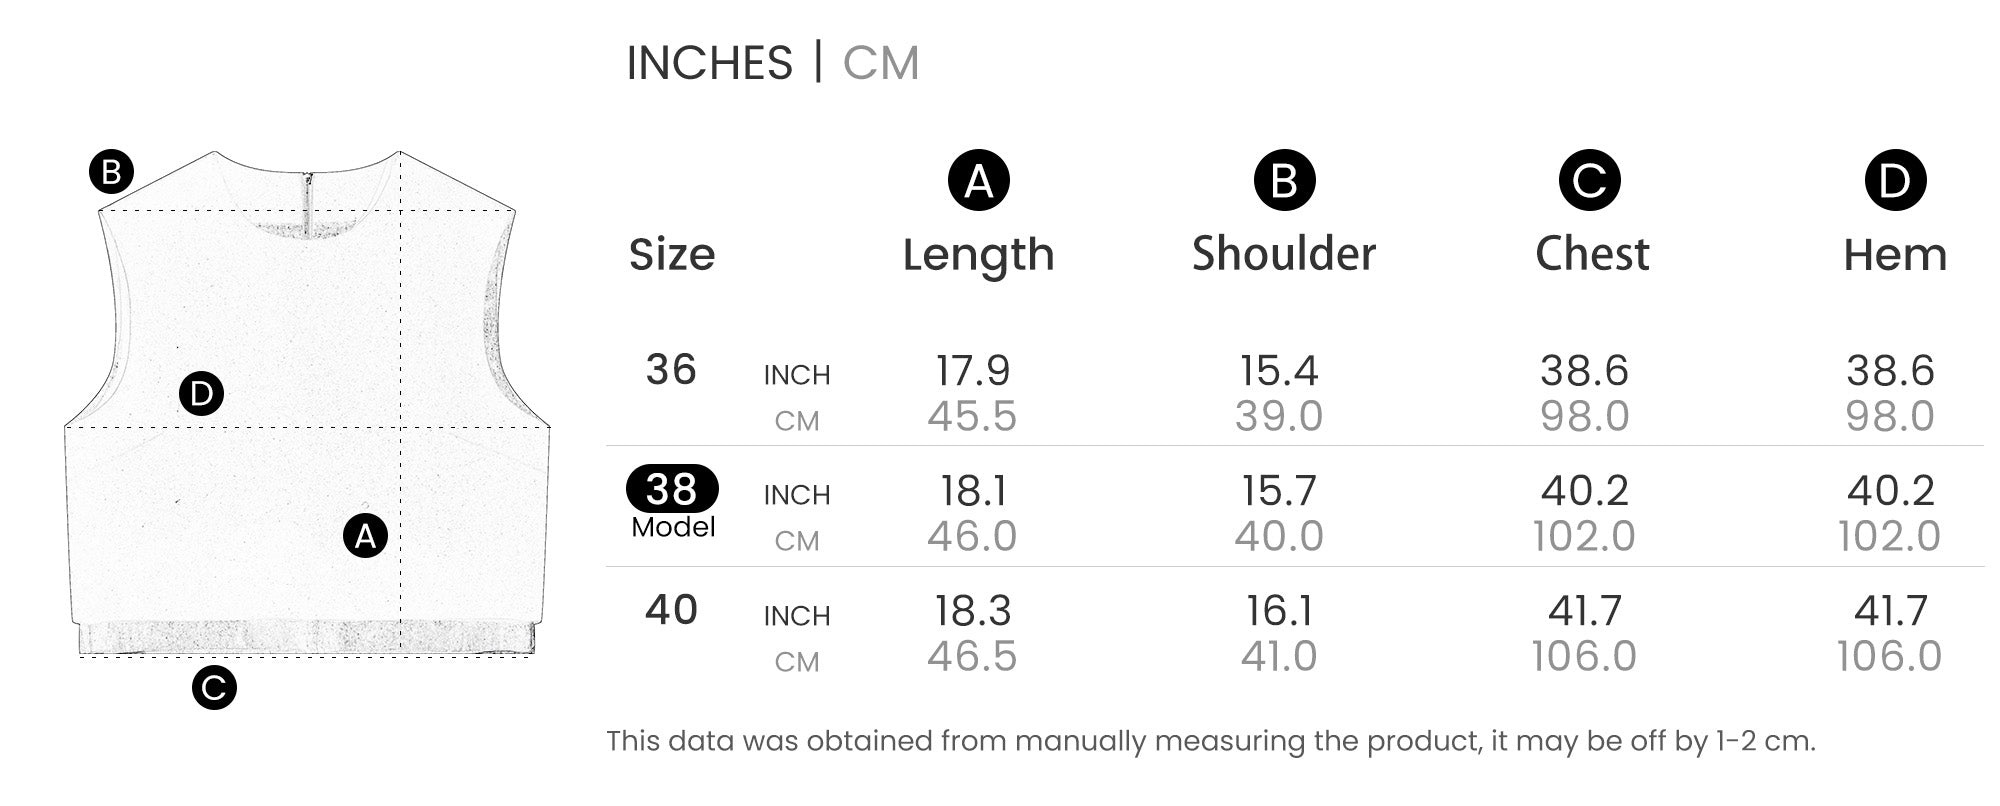Click the C marker below garment hem
This screenshot has height=806, width=2000.
click(x=214, y=688)
